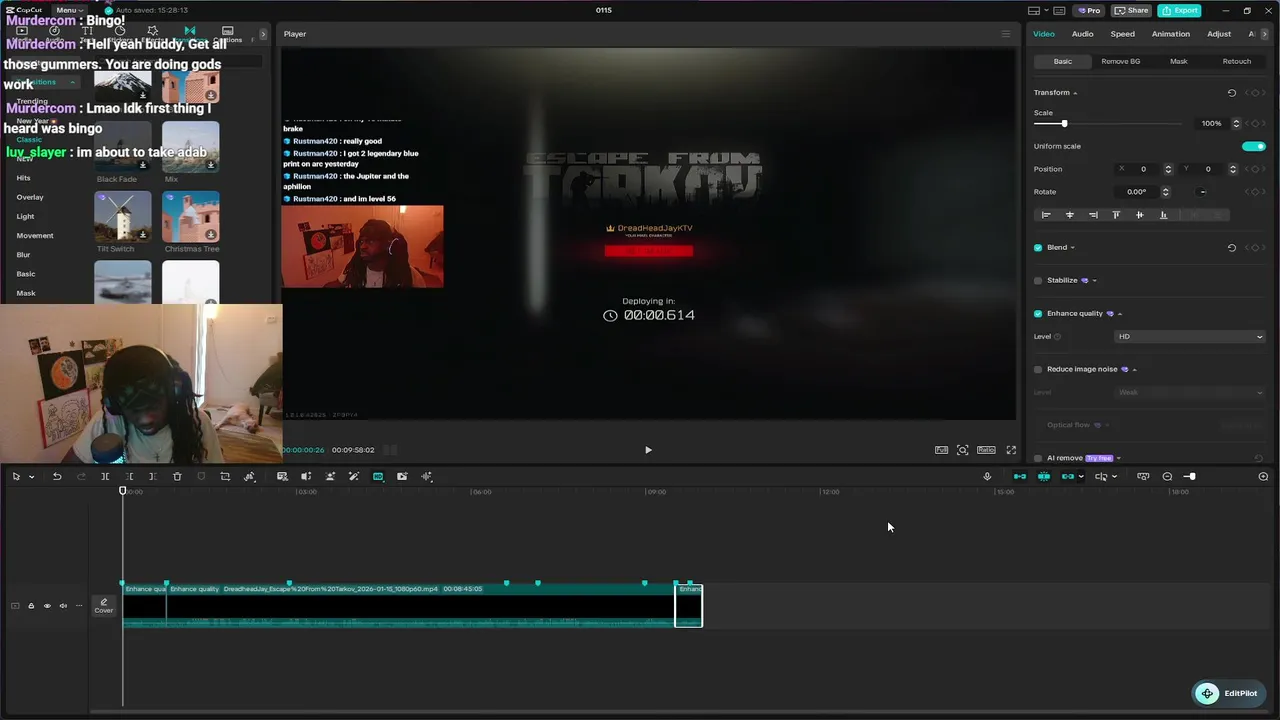1280x720 pixels.
Task: Switch to the Speed tab
Action: point(1122,34)
